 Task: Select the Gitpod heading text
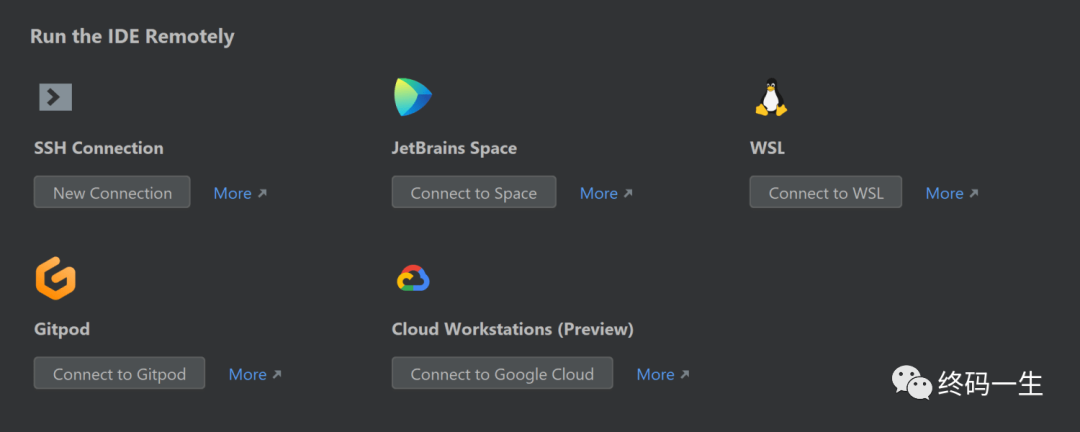pyautogui.click(x=62, y=329)
